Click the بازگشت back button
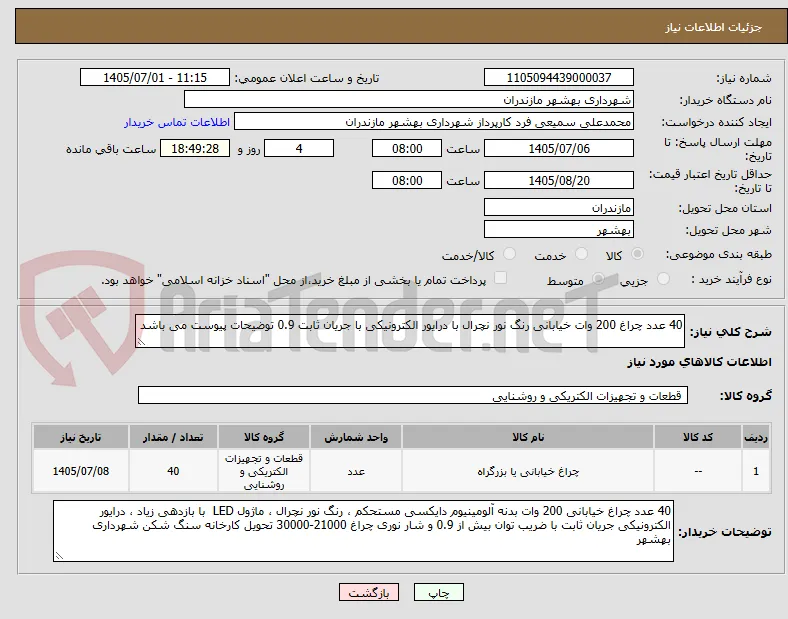The width and height of the screenshot is (788, 619). 369,592
